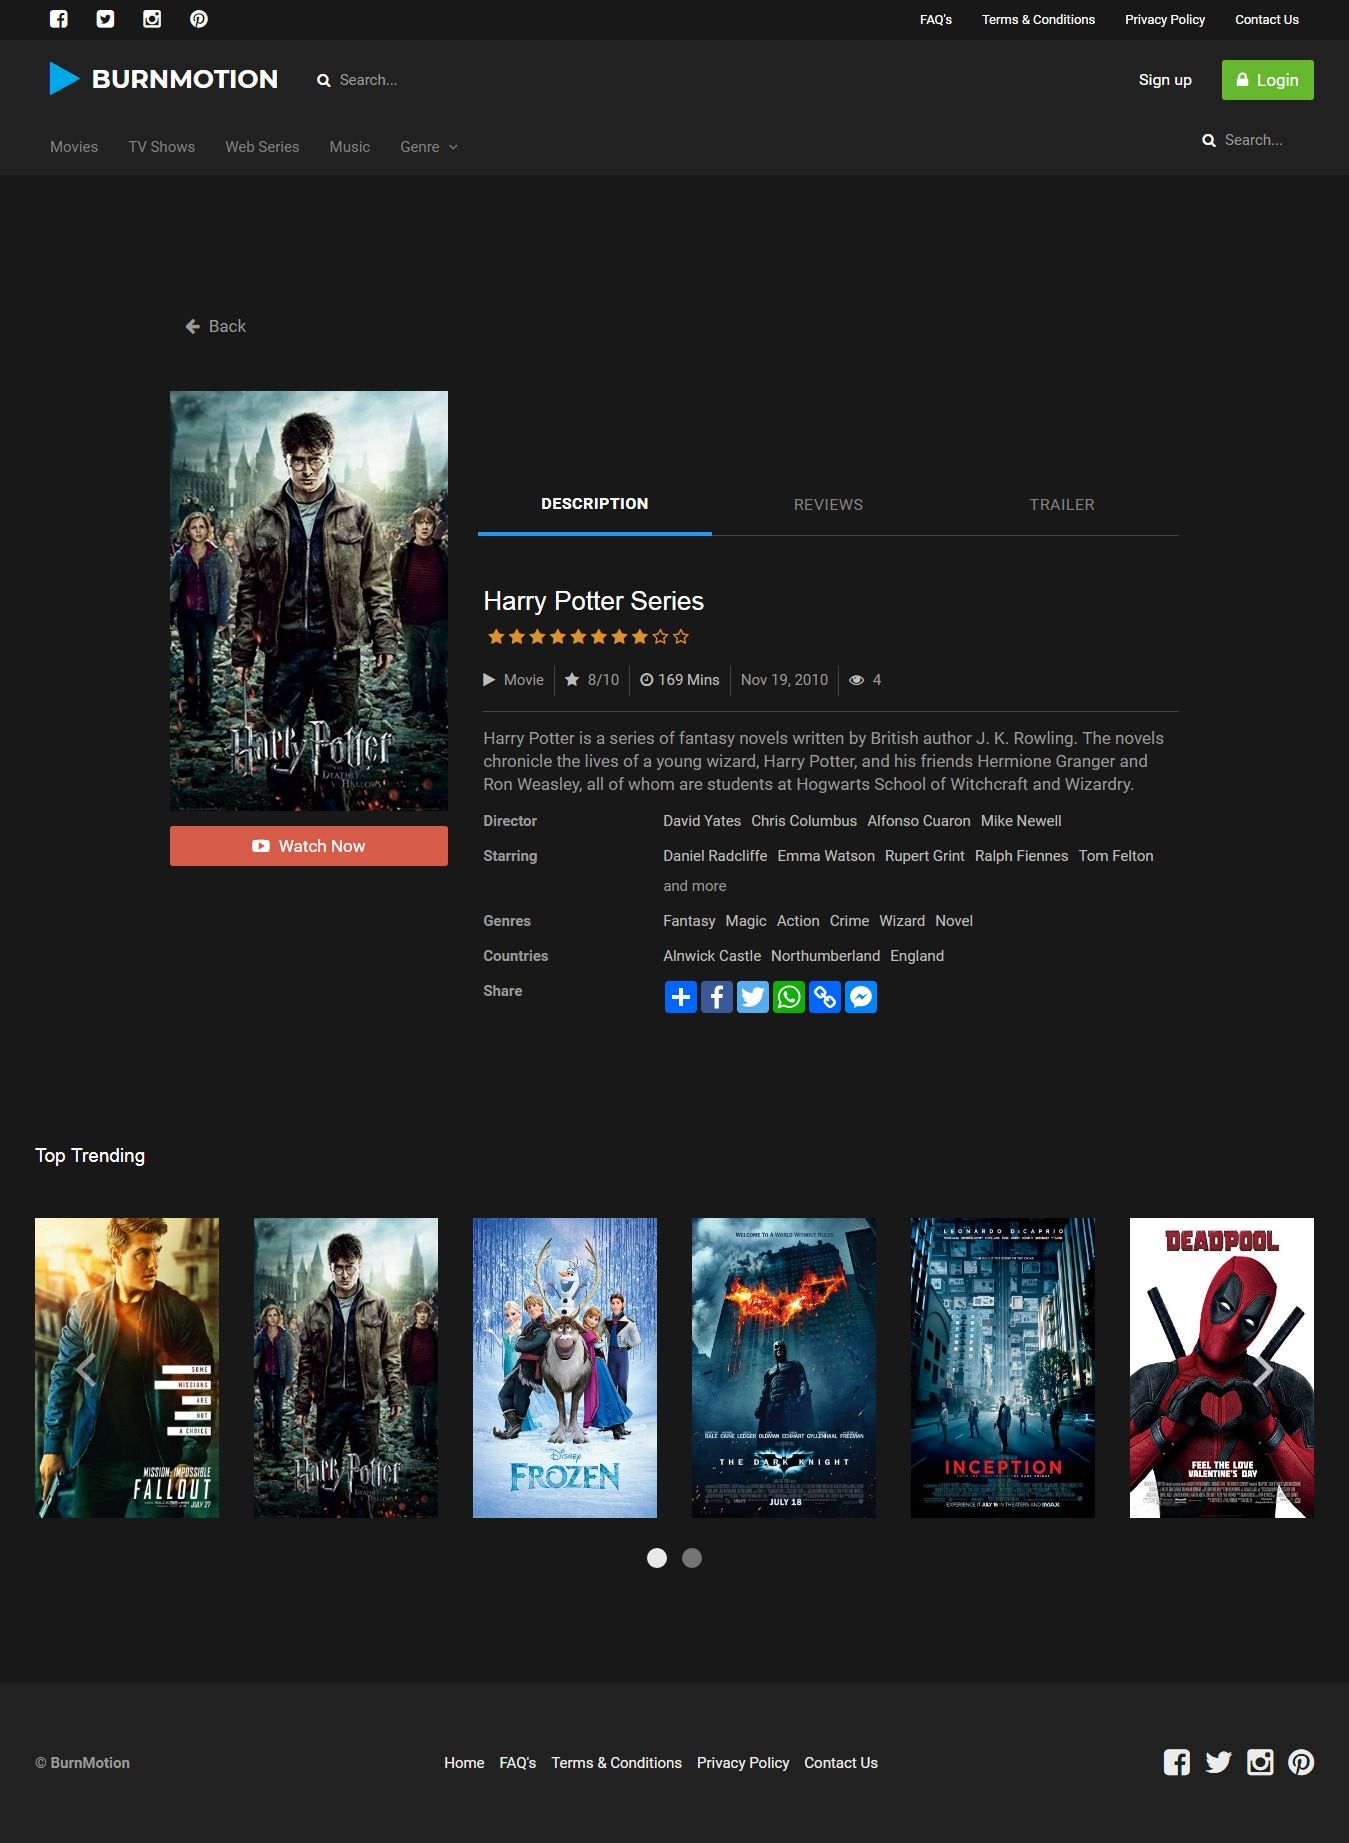This screenshot has width=1349, height=1843.
Task: Click the green Login button
Action: pos(1268,80)
